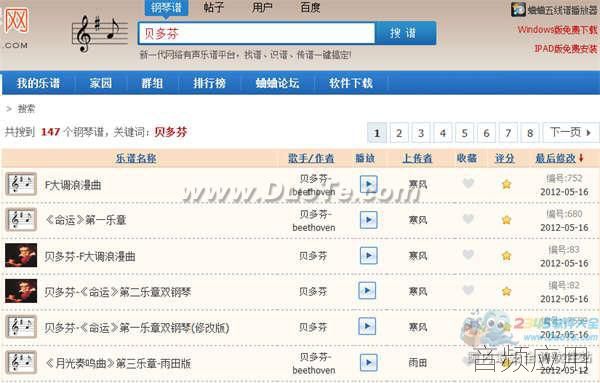
Task: Go to results page 6
Action: click(486, 133)
